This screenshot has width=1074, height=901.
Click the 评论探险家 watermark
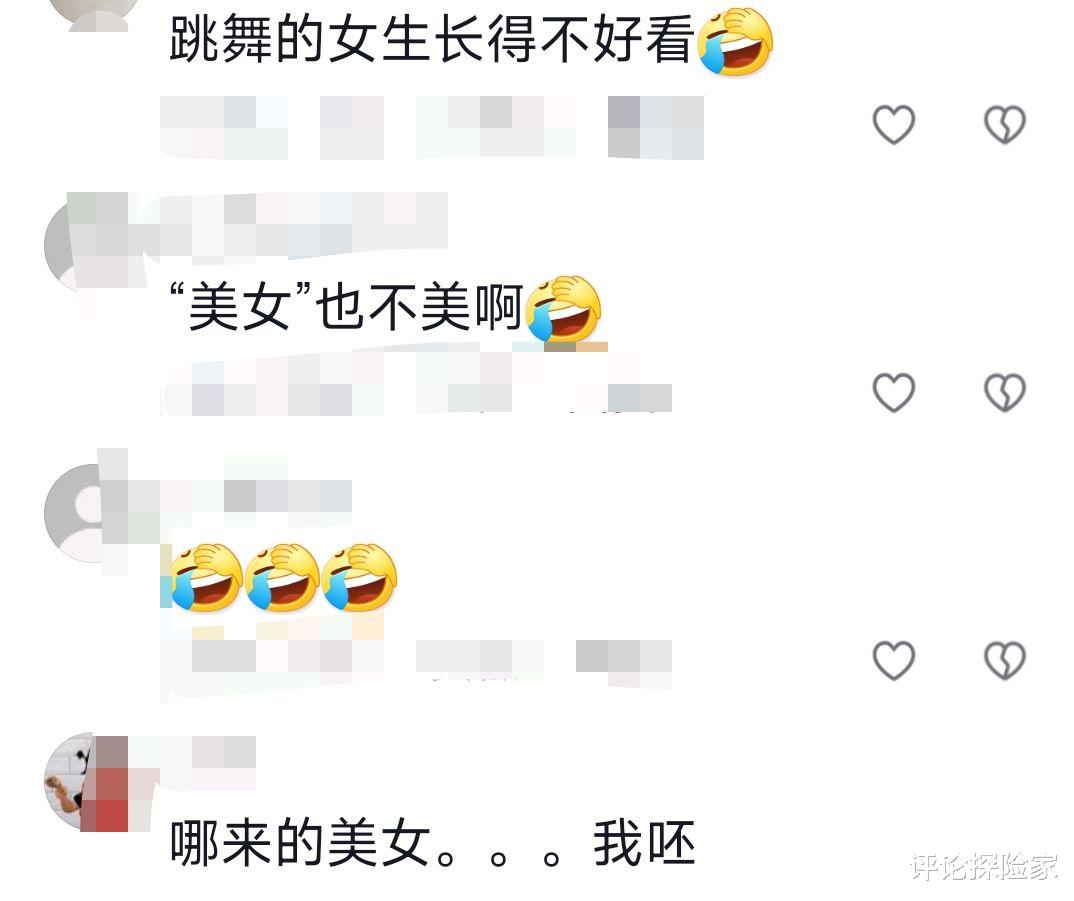[x=984, y=867]
